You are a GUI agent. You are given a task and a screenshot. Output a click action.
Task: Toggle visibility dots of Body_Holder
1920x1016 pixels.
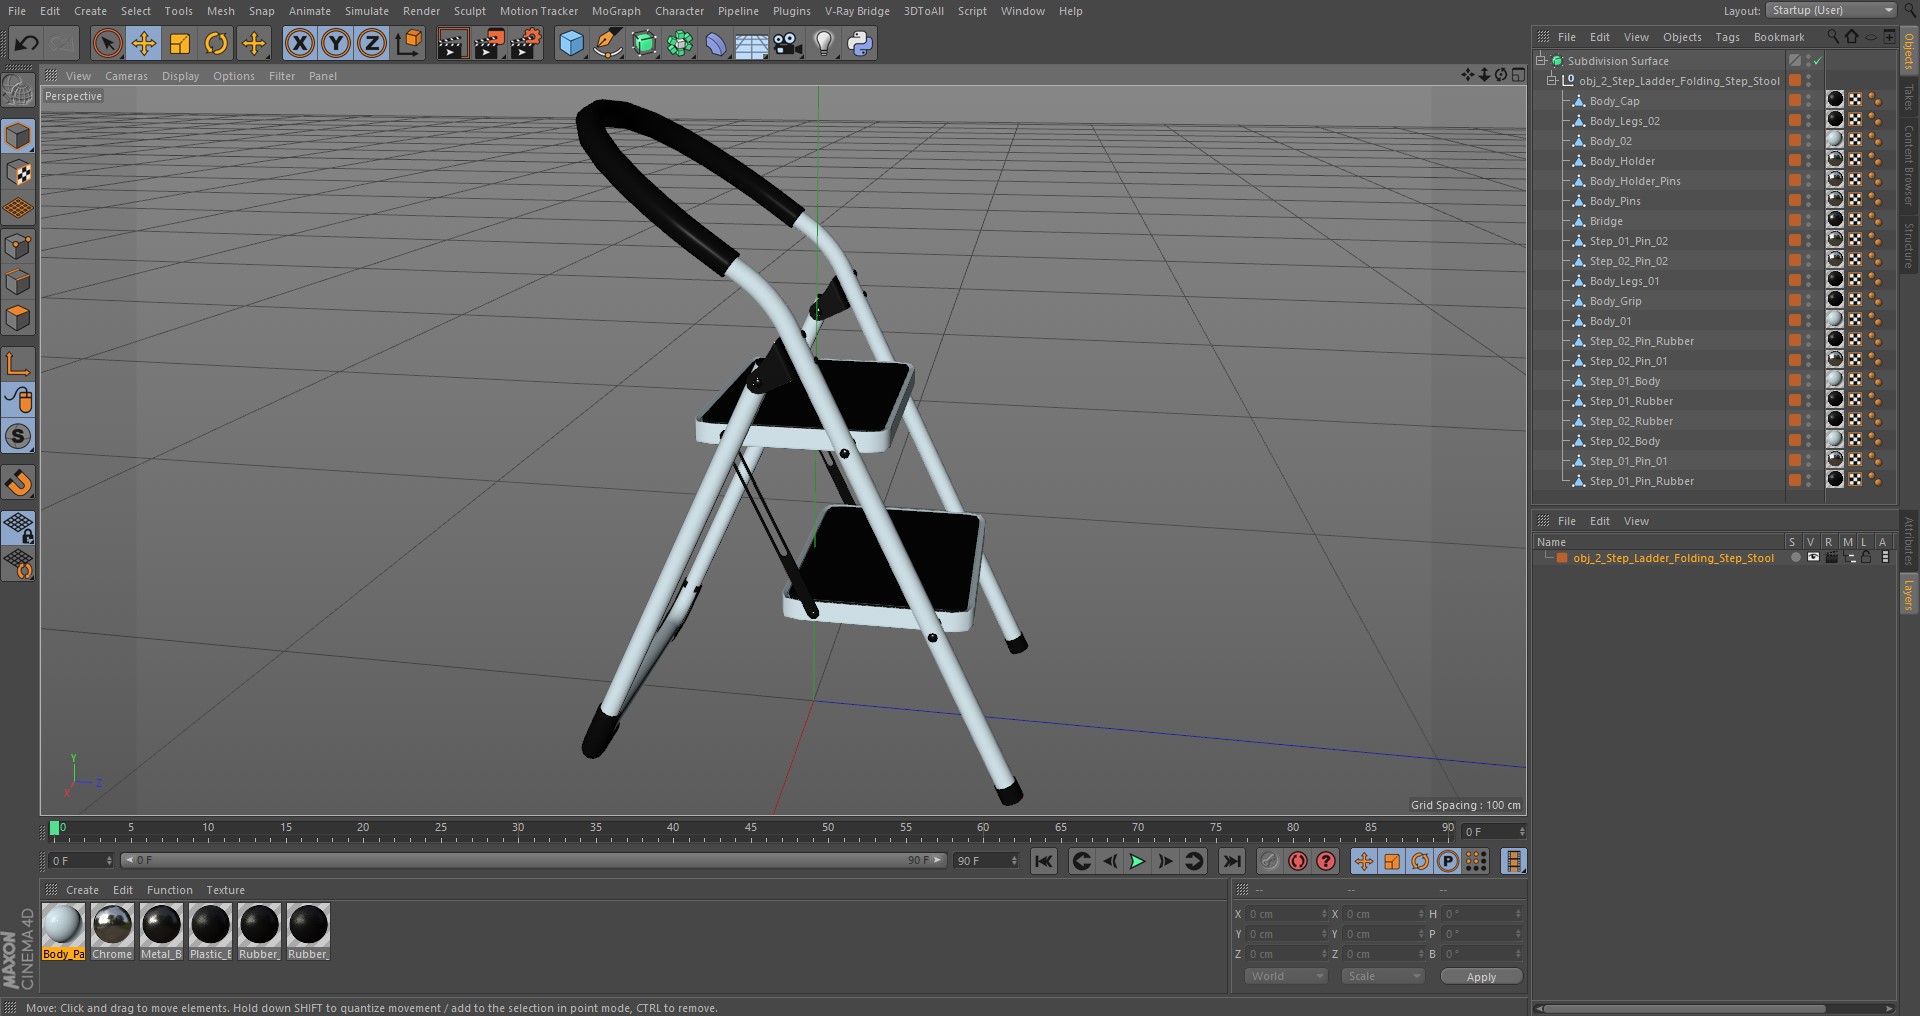1809,161
